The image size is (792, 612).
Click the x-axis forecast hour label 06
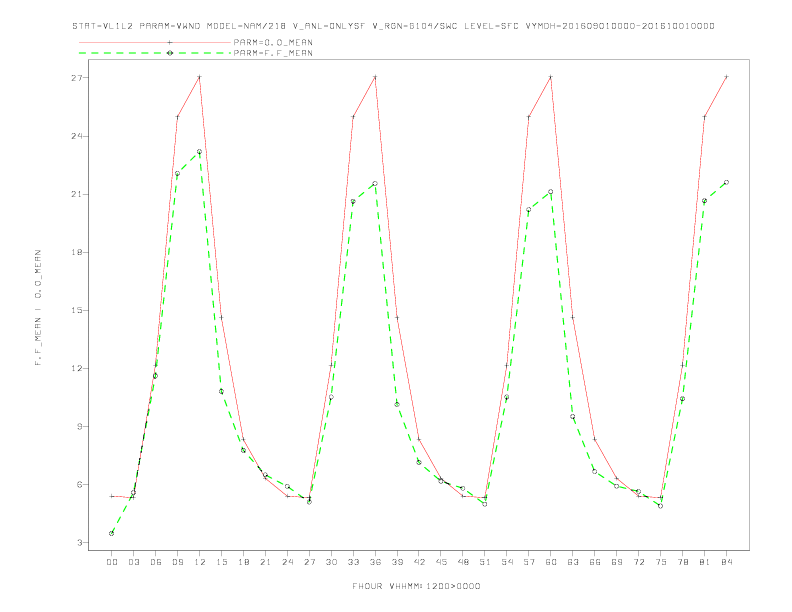pyautogui.click(x=156, y=562)
